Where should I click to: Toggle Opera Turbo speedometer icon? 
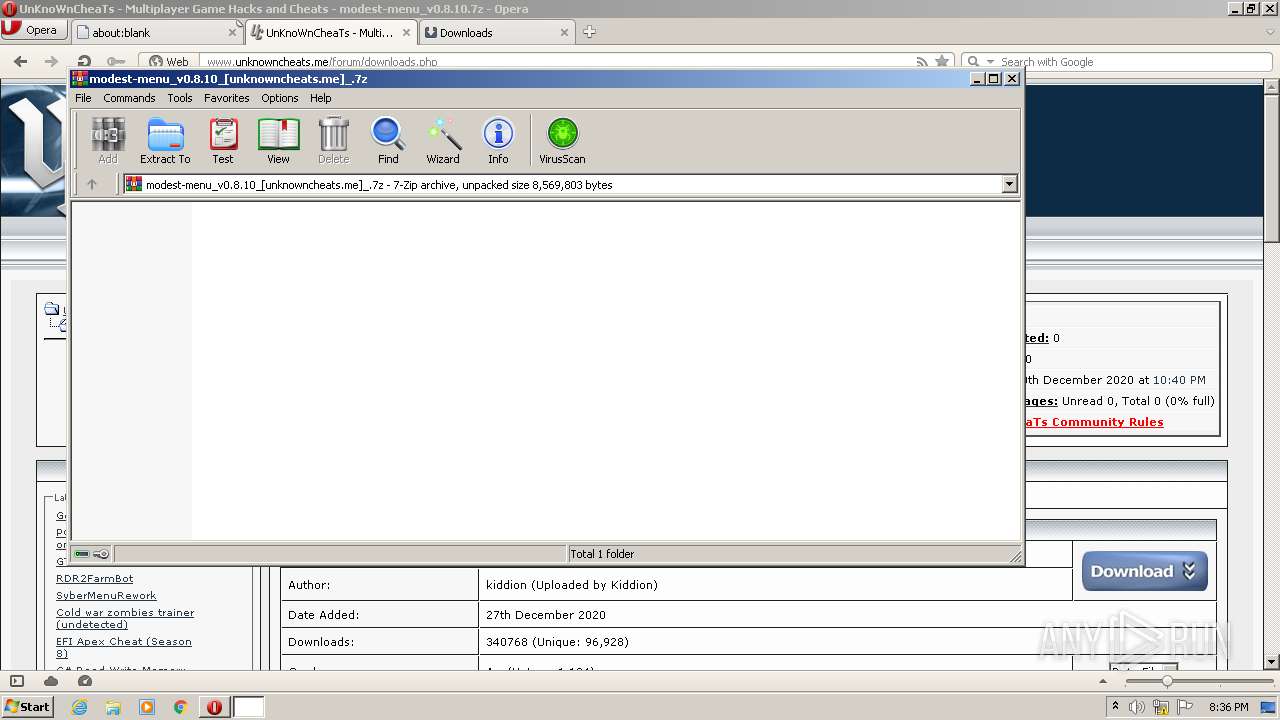[x=85, y=681]
